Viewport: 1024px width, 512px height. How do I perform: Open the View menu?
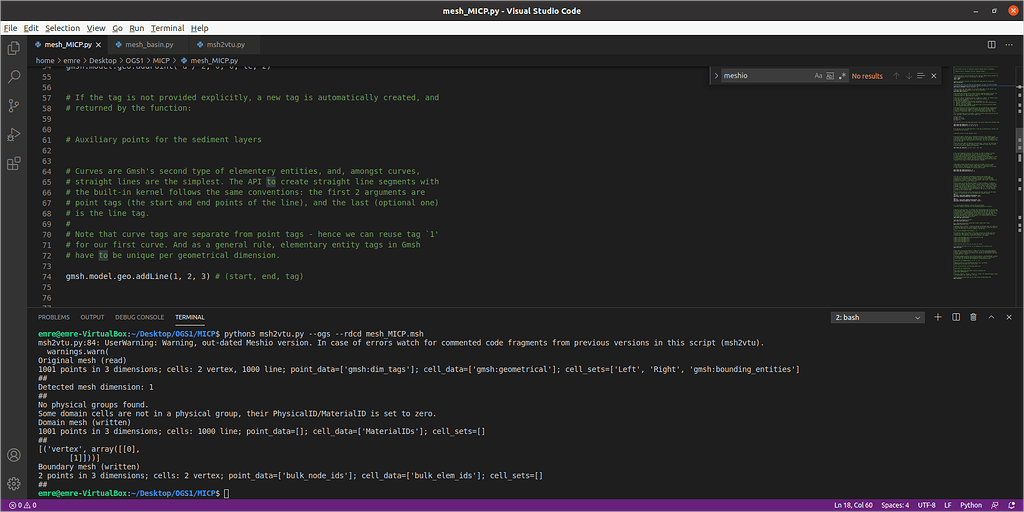pyautogui.click(x=95, y=28)
